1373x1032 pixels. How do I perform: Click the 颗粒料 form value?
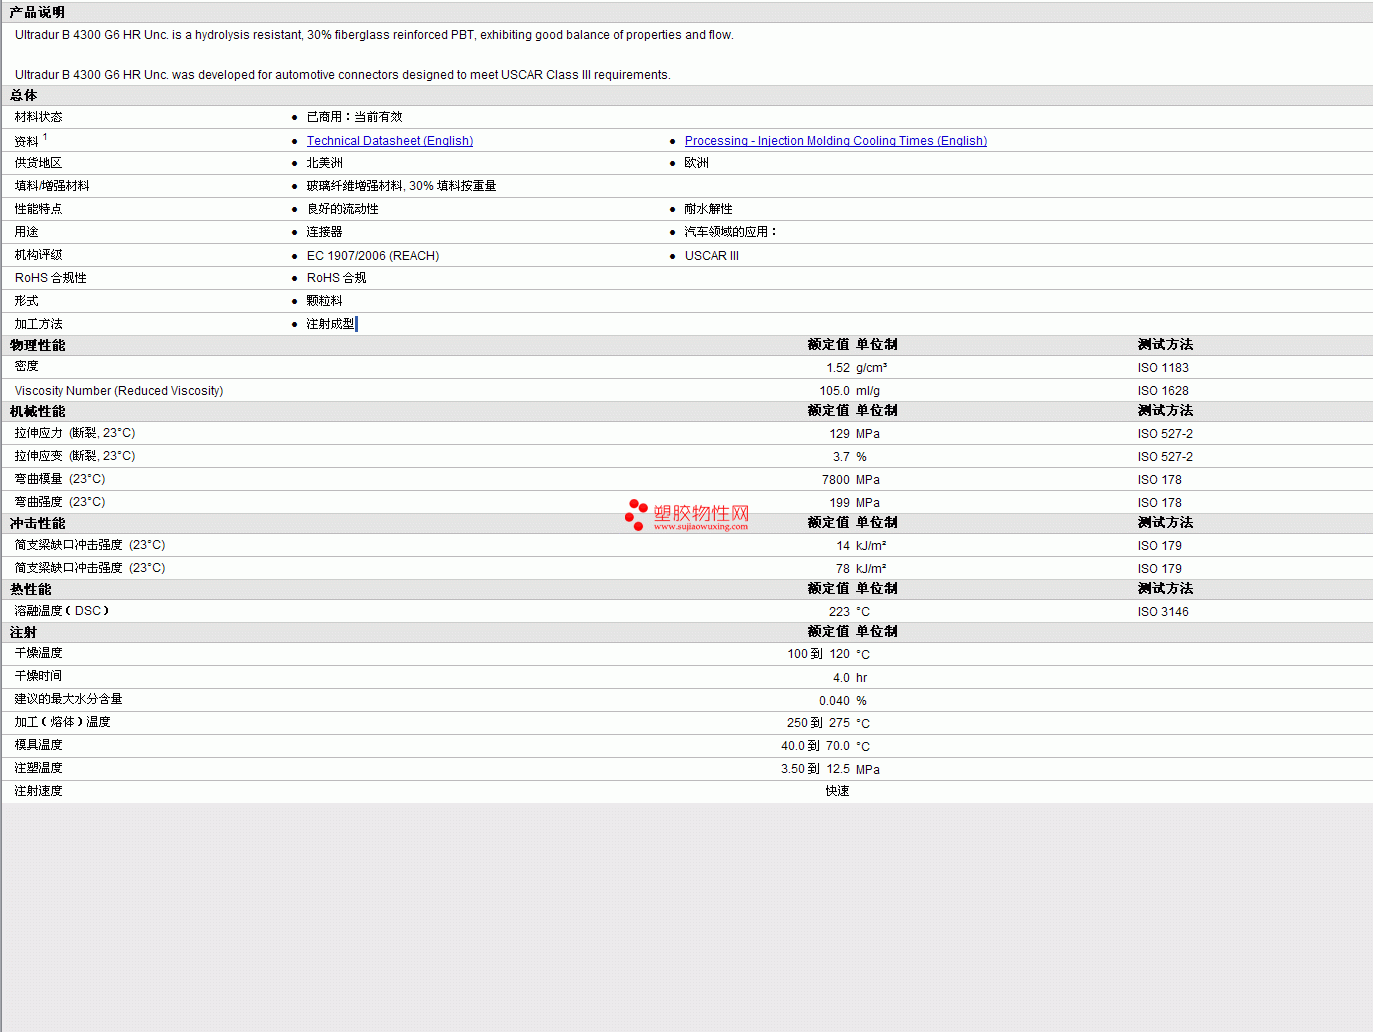[324, 301]
